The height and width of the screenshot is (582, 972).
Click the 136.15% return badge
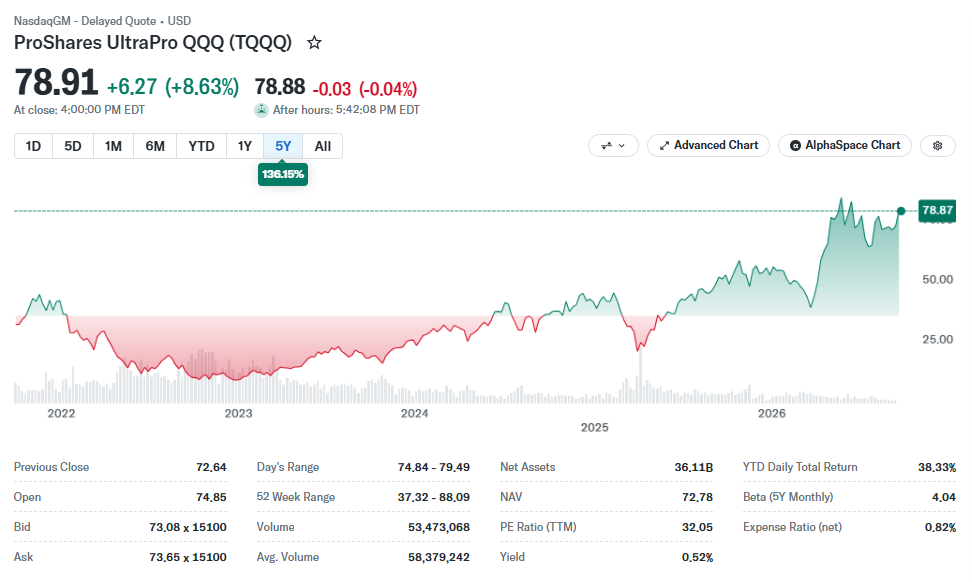coord(283,174)
